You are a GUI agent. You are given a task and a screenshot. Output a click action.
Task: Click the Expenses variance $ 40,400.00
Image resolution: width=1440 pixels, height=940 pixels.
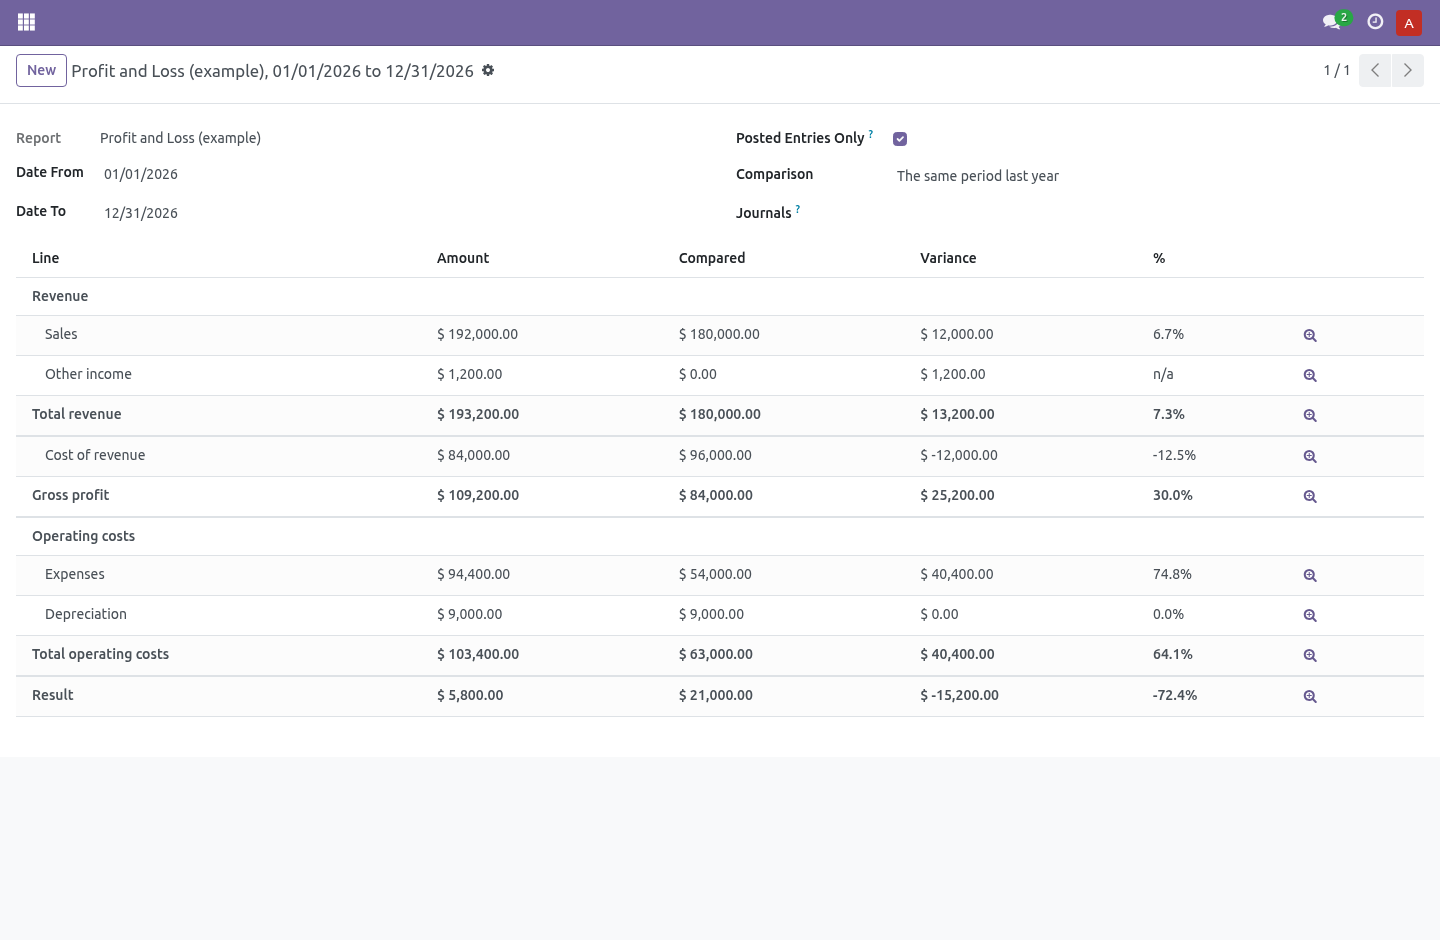pos(957,574)
